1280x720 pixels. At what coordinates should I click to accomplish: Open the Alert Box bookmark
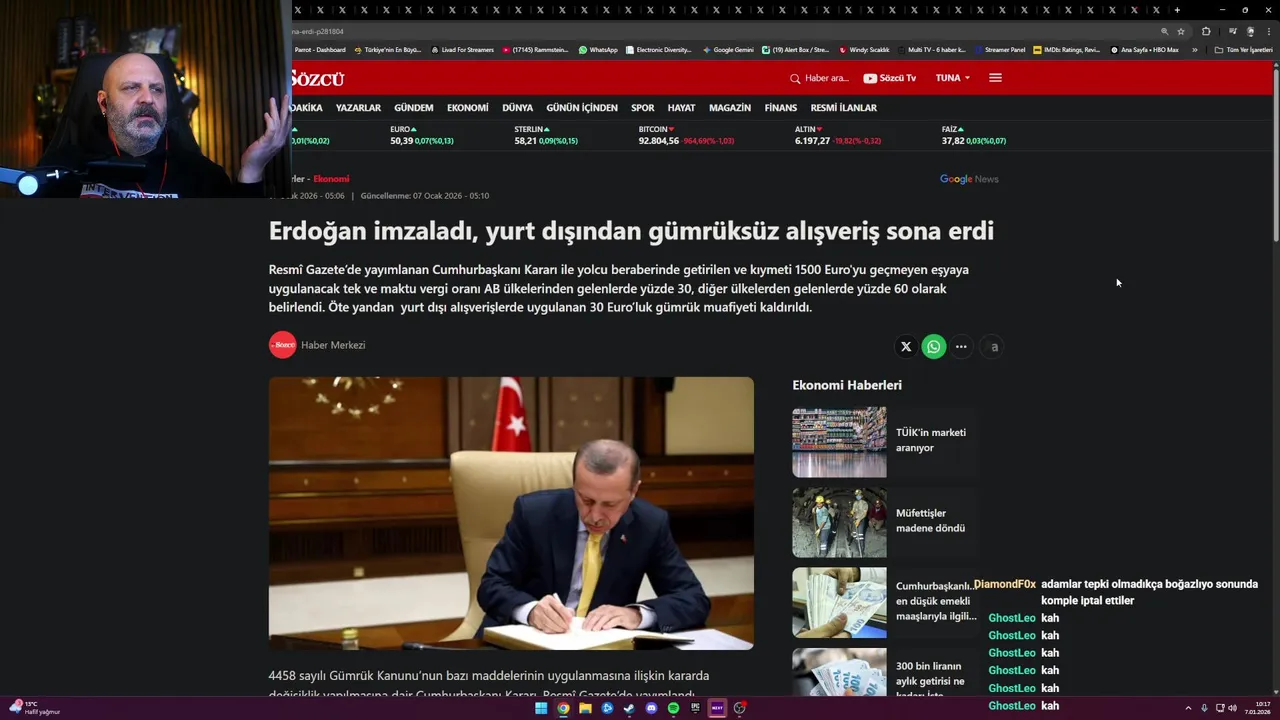pyautogui.click(x=795, y=49)
